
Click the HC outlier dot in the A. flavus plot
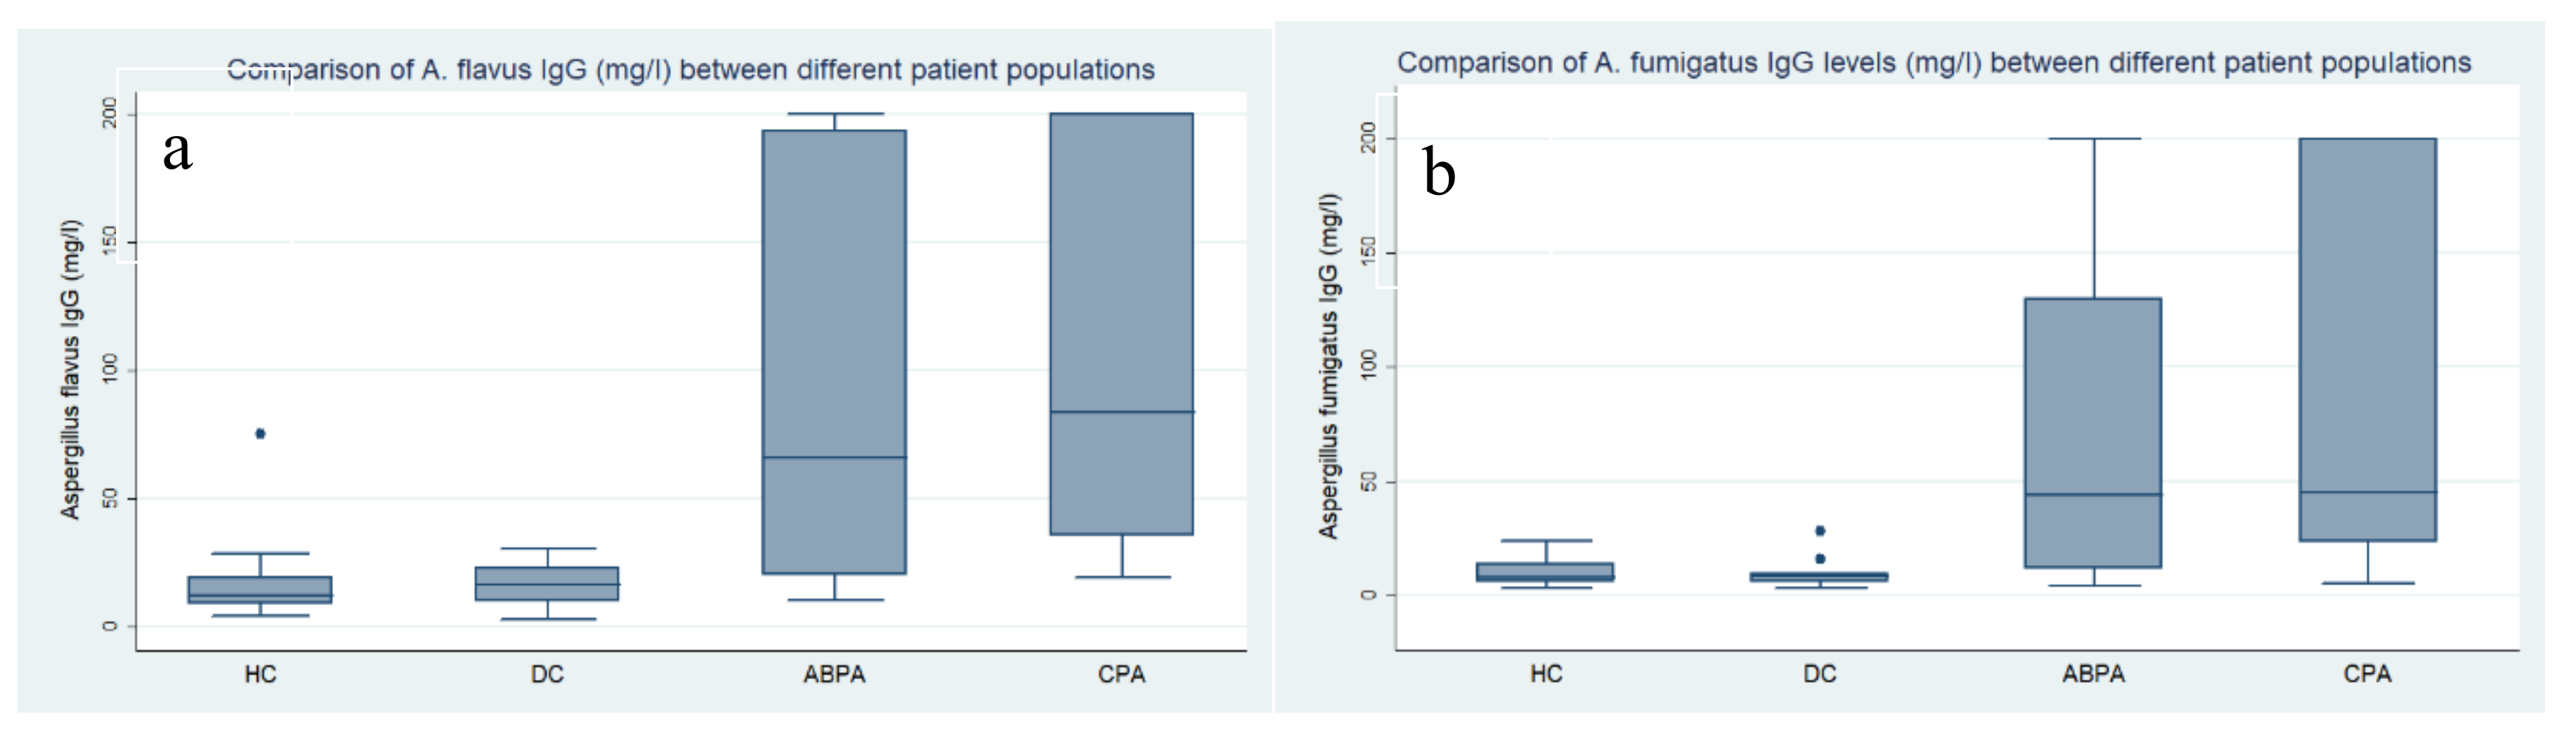[260, 434]
